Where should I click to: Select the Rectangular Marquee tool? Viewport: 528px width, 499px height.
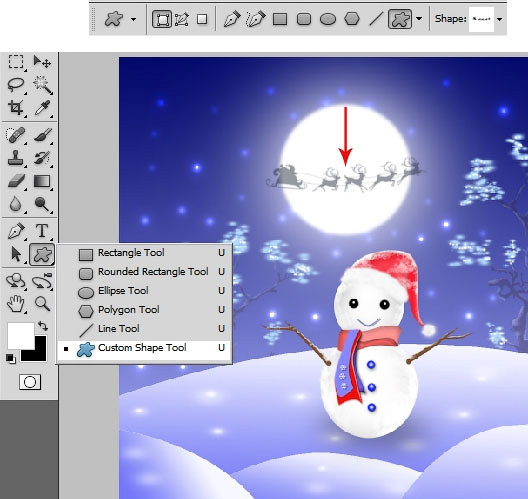16,62
